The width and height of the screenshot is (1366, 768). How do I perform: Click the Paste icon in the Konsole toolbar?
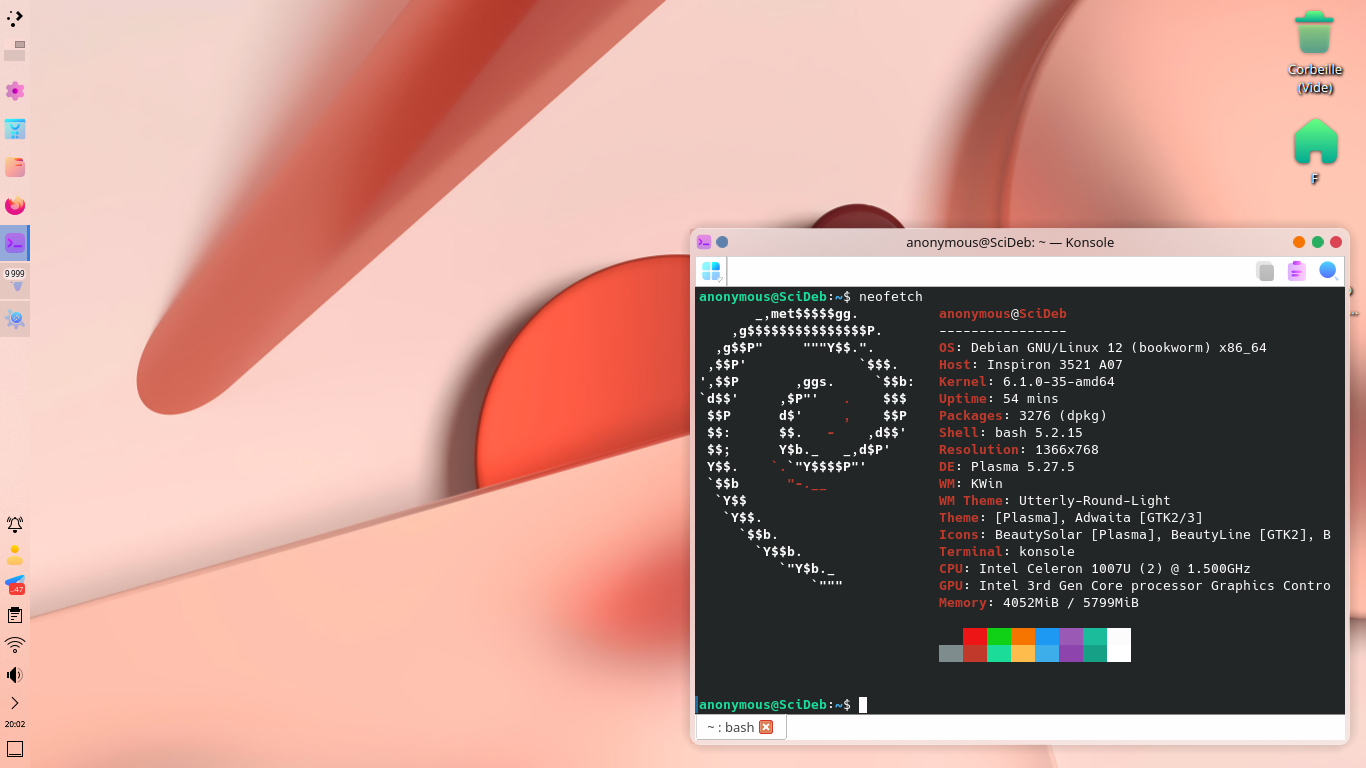point(1297,271)
